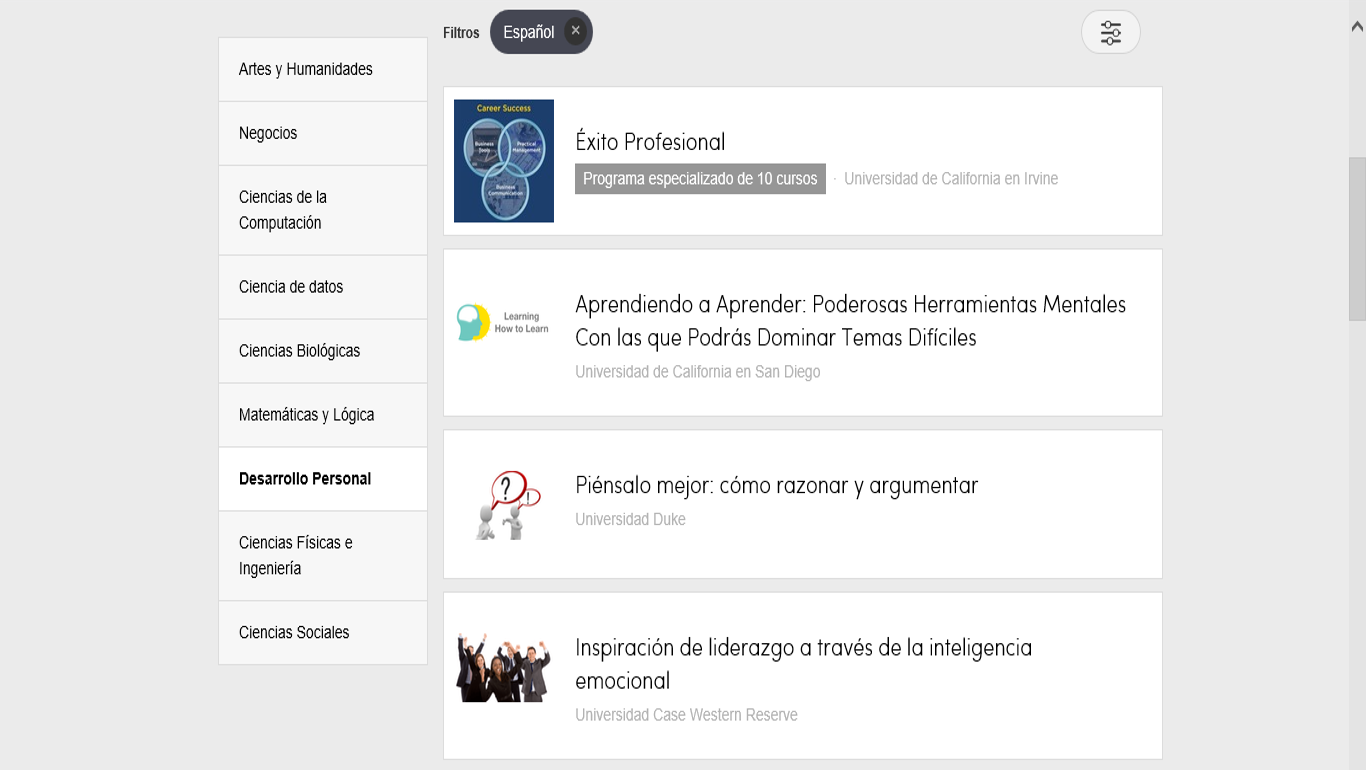Open Piénsalo mejor course link
The width and height of the screenshot is (1366, 770).
tap(776, 486)
